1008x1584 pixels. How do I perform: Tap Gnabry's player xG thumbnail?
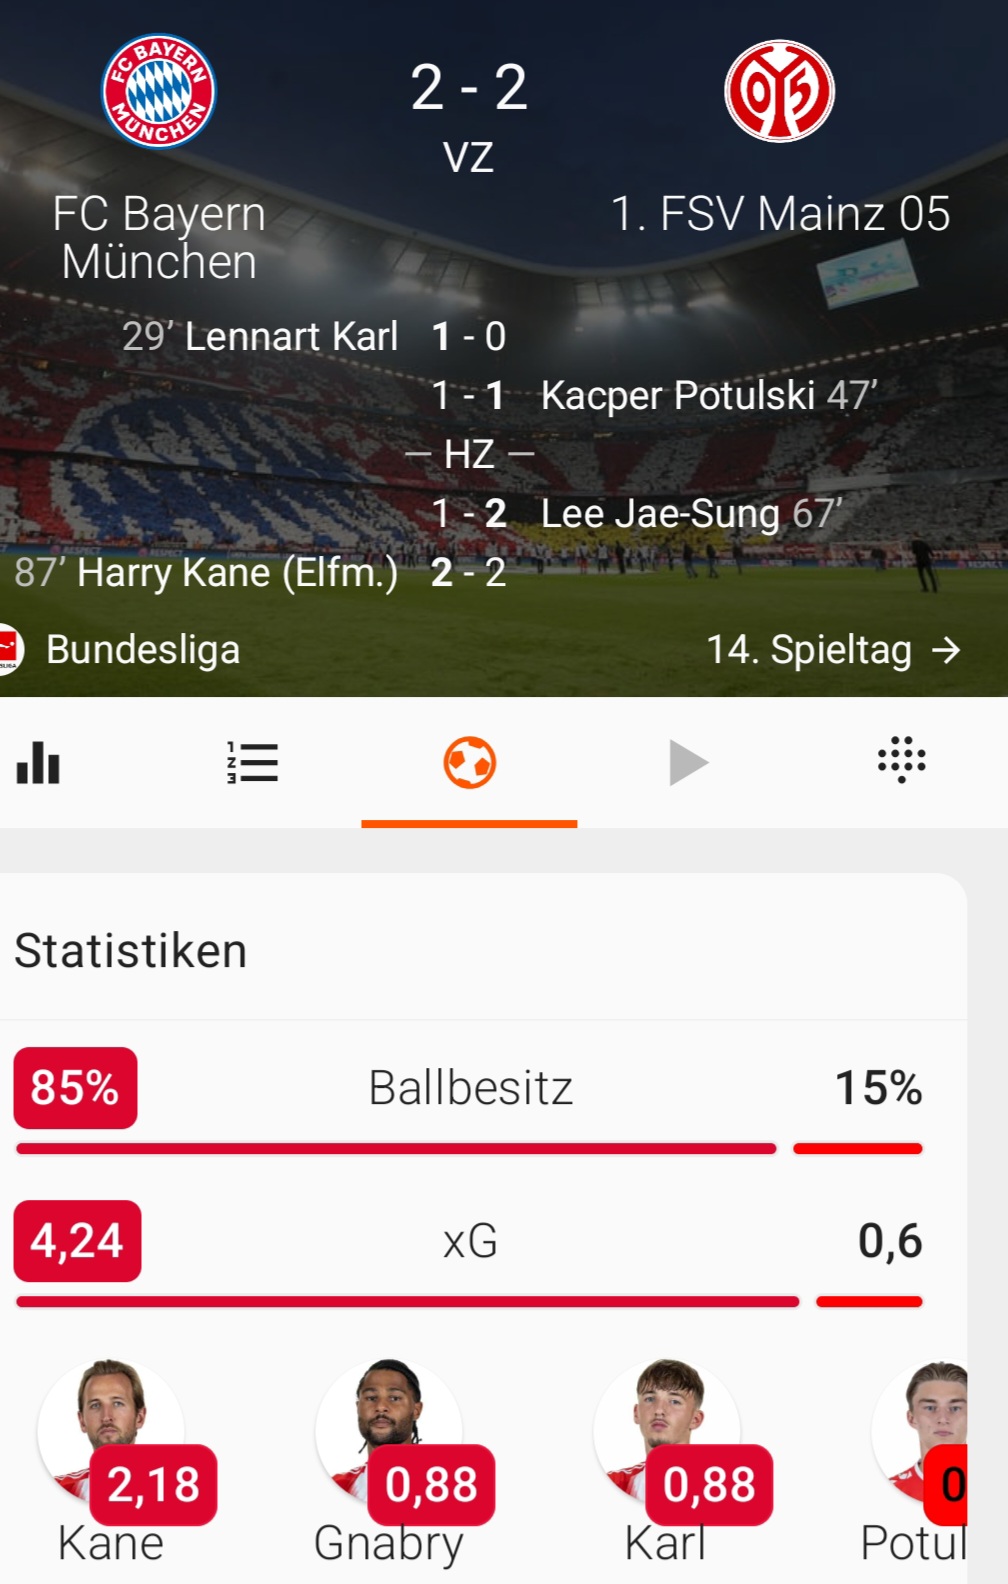pos(389,1430)
